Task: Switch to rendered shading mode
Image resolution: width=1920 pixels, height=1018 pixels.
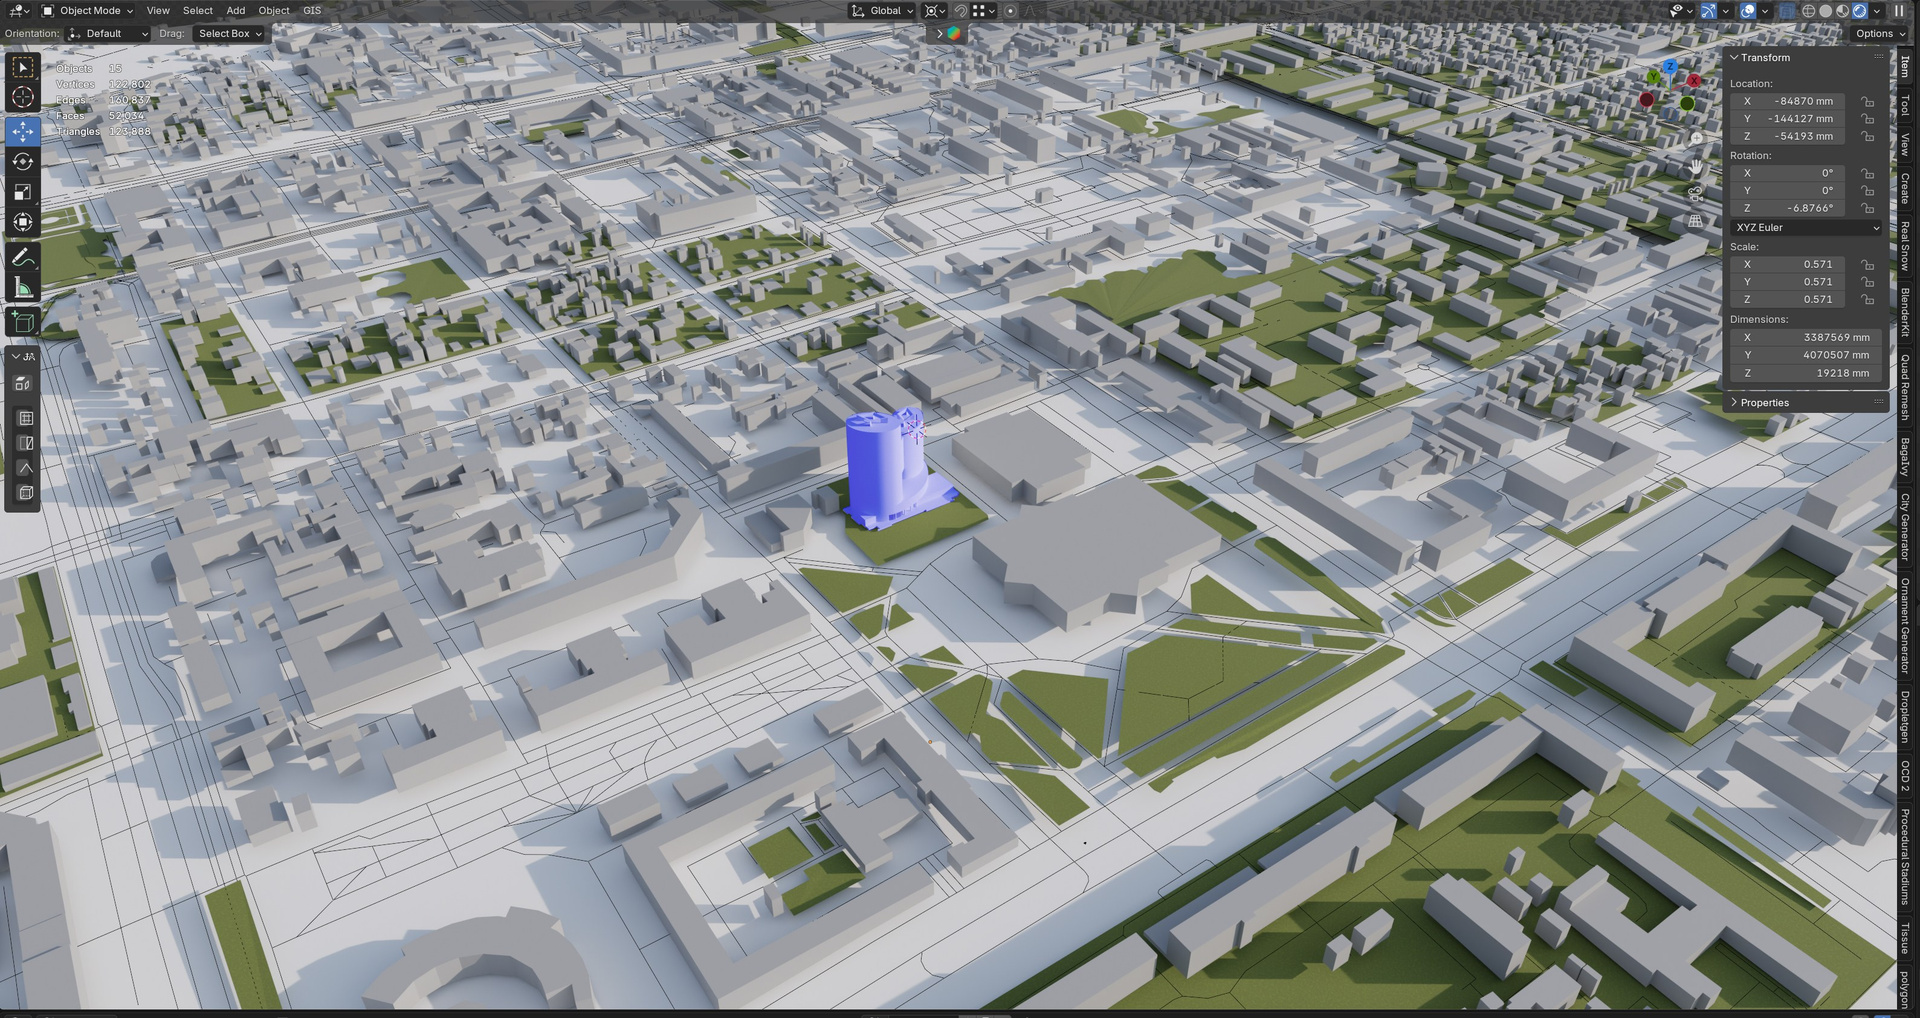Action: tap(1860, 11)
